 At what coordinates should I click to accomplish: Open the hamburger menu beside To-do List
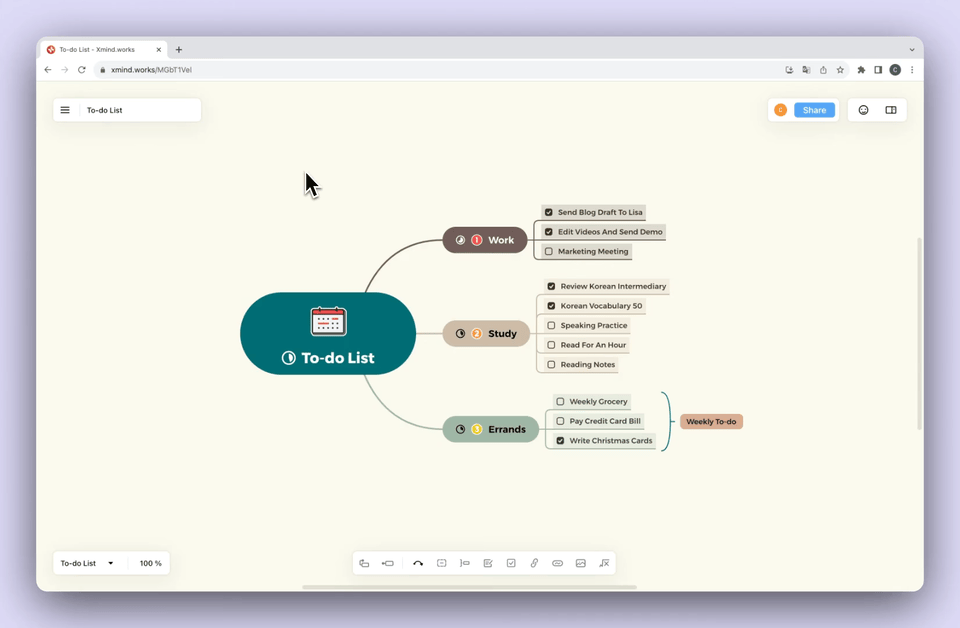(65, 110)
